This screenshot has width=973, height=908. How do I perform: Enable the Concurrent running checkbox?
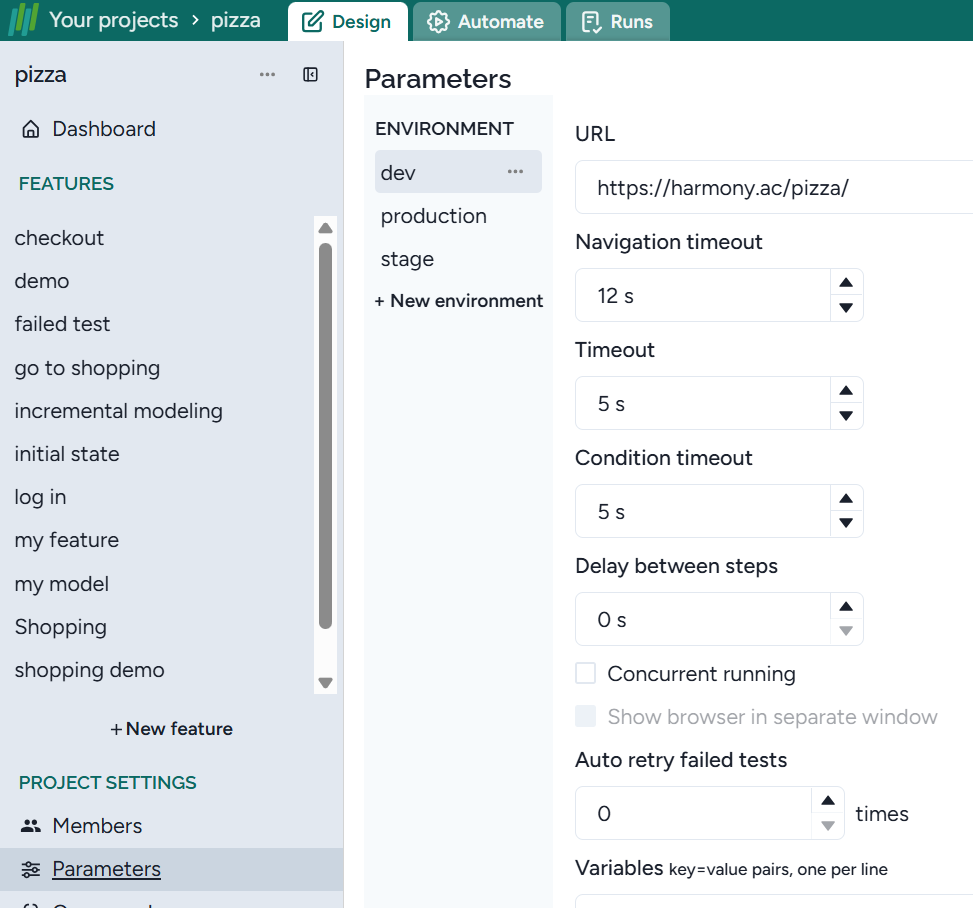point(586,674)
